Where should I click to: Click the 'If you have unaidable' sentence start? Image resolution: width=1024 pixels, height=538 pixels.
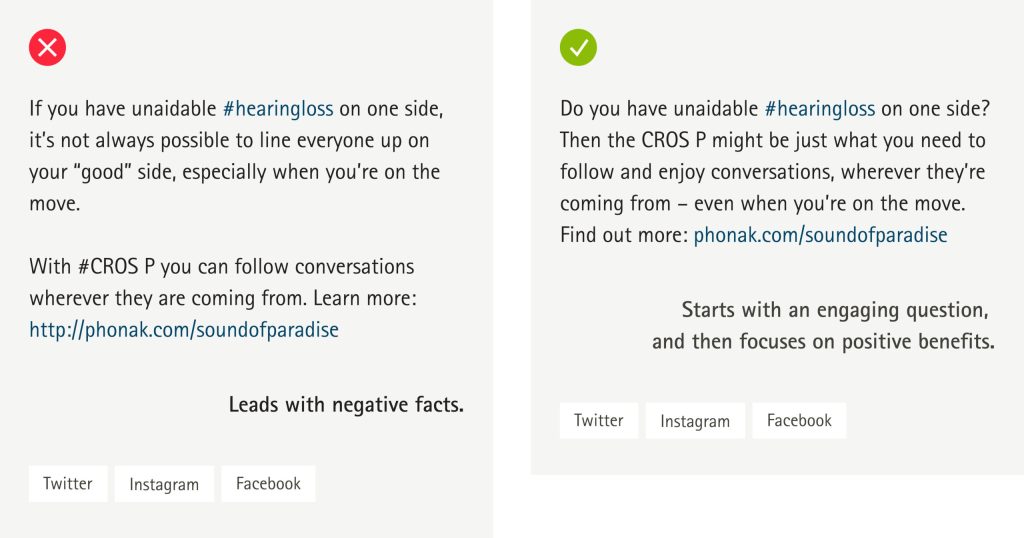[123, 108]
